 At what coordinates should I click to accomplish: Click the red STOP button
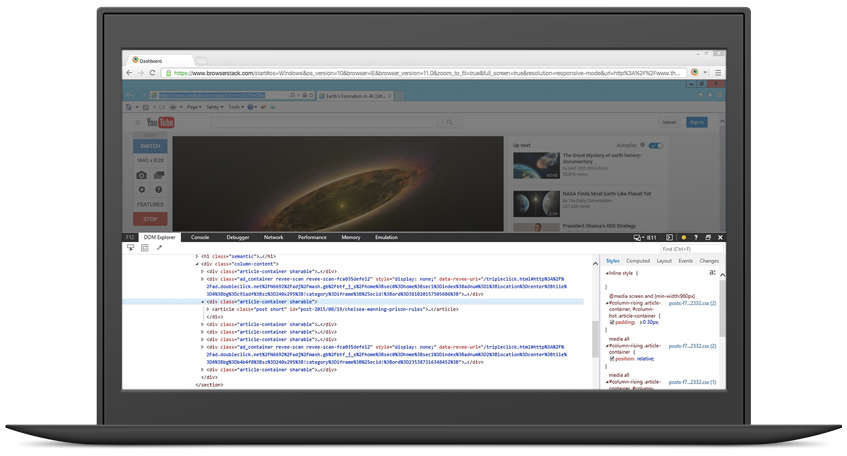(x=150, y=219)
